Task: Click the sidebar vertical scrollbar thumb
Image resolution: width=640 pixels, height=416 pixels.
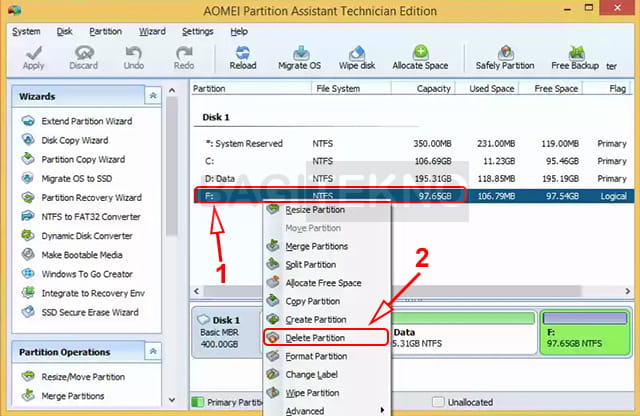Action: (172, 165)
